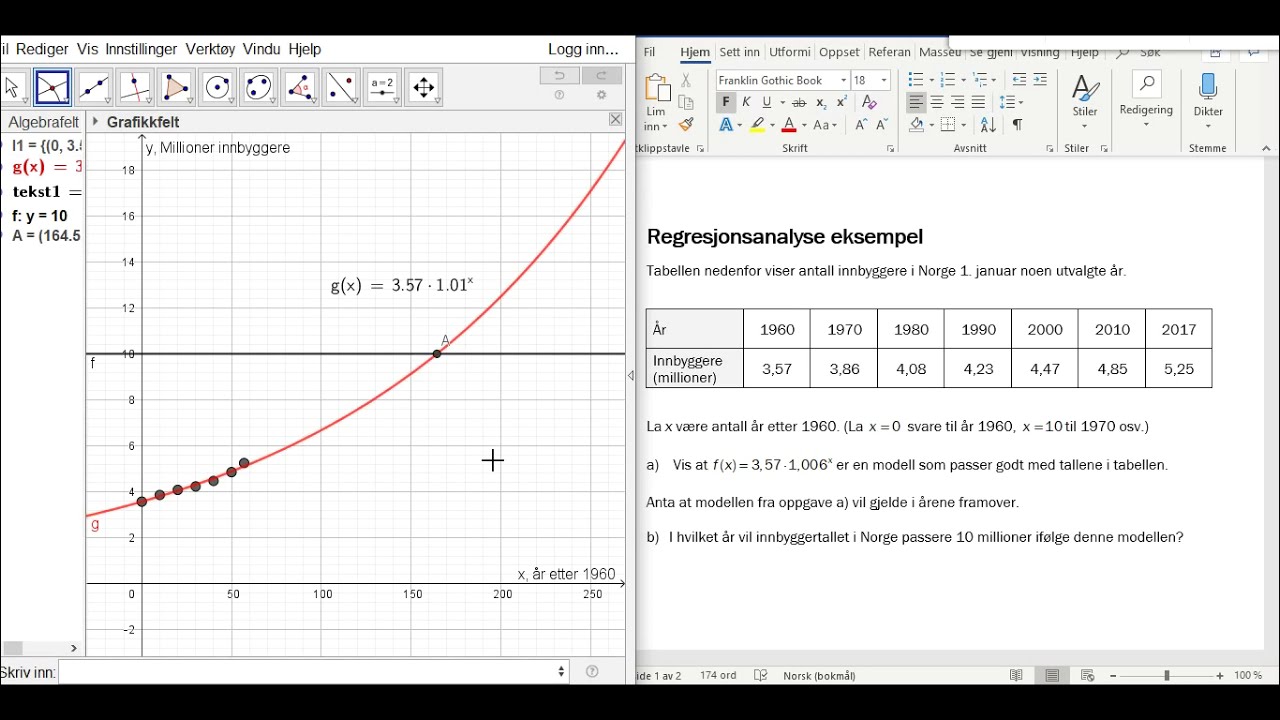Viewport: 1280px width, 720px height.
Task: Increase indent in Word Avsnitt group
Action: (x=1040, y=80)
